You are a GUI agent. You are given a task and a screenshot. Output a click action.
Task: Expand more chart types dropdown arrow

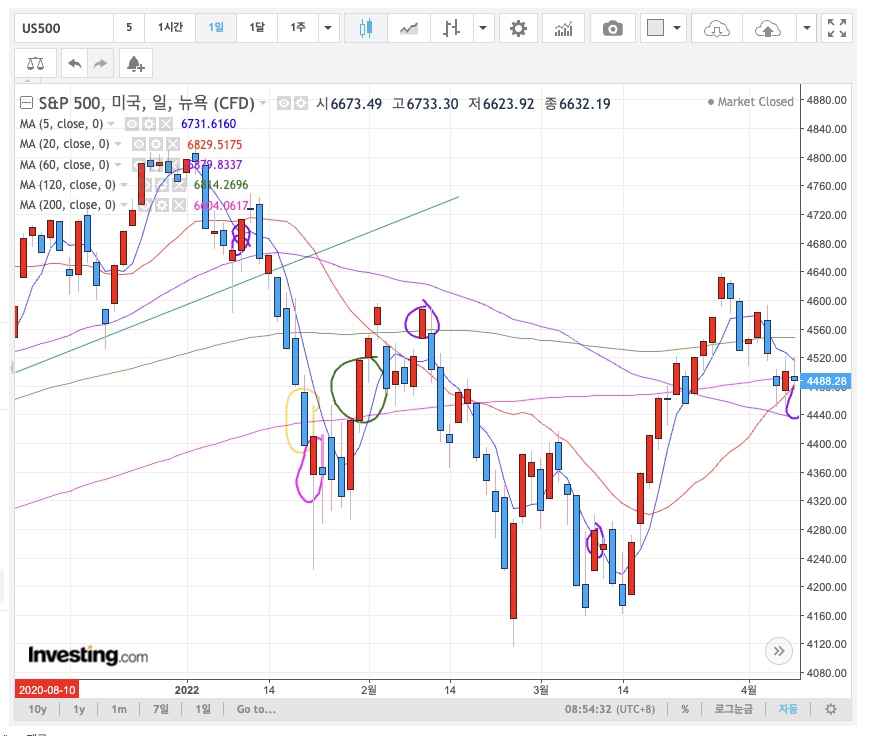pyautogui.click(x=483, y=28)
